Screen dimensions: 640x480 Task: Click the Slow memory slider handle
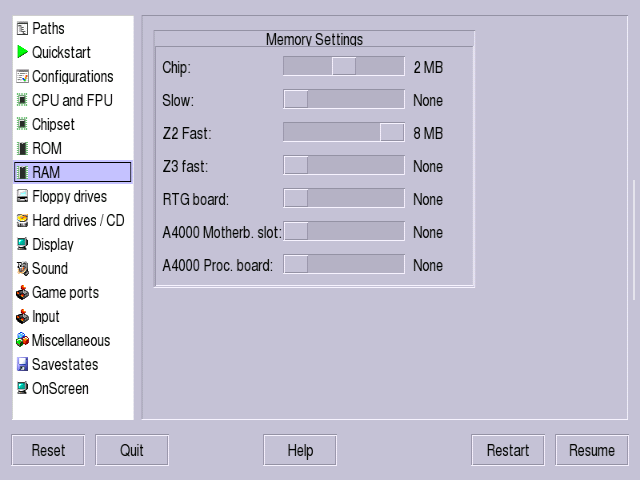tap(296, 99)
